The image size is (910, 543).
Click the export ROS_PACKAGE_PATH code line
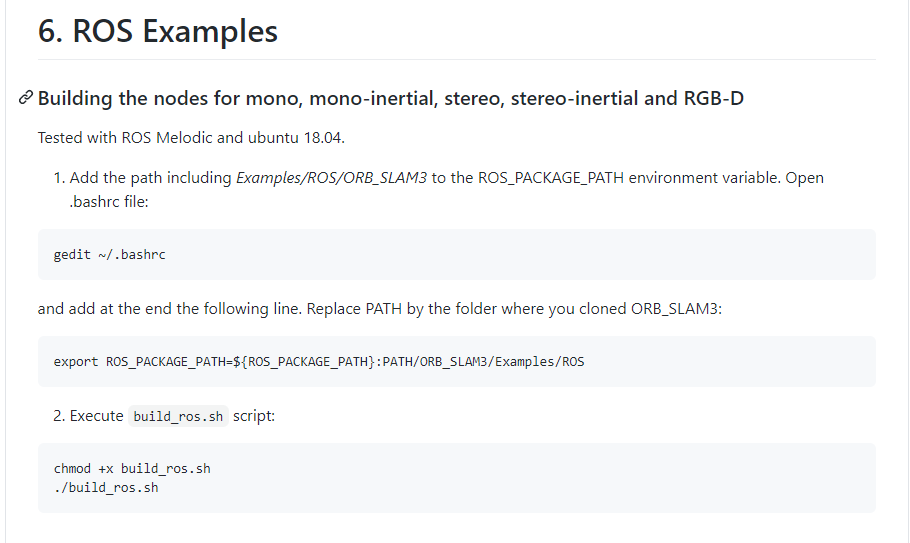[x=319, y=362]
